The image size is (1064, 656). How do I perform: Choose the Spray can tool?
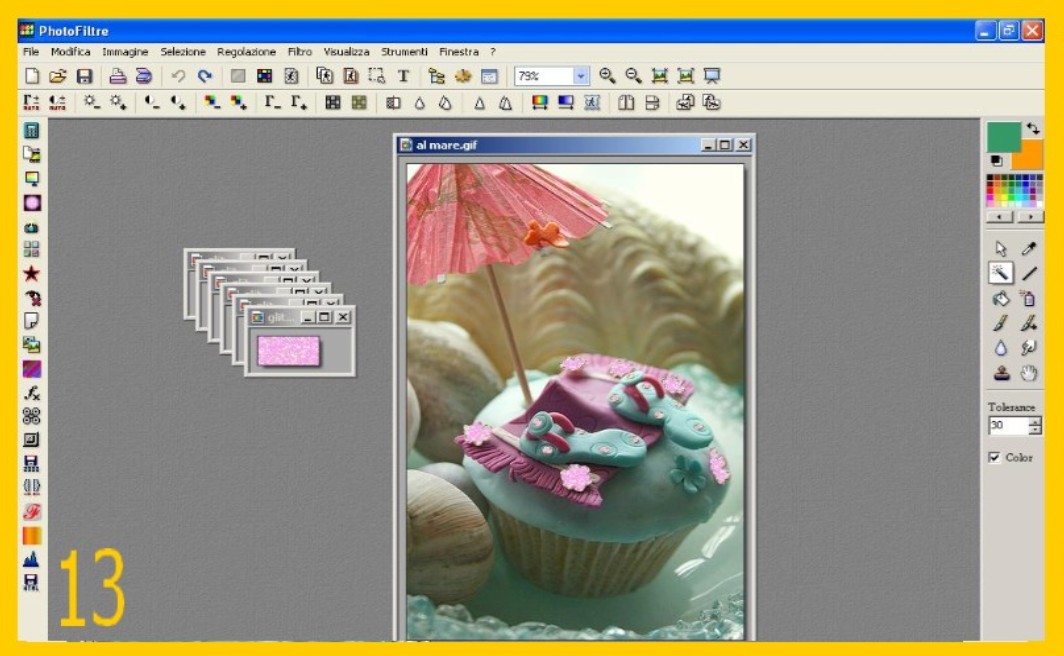[x=1029, y=298]
